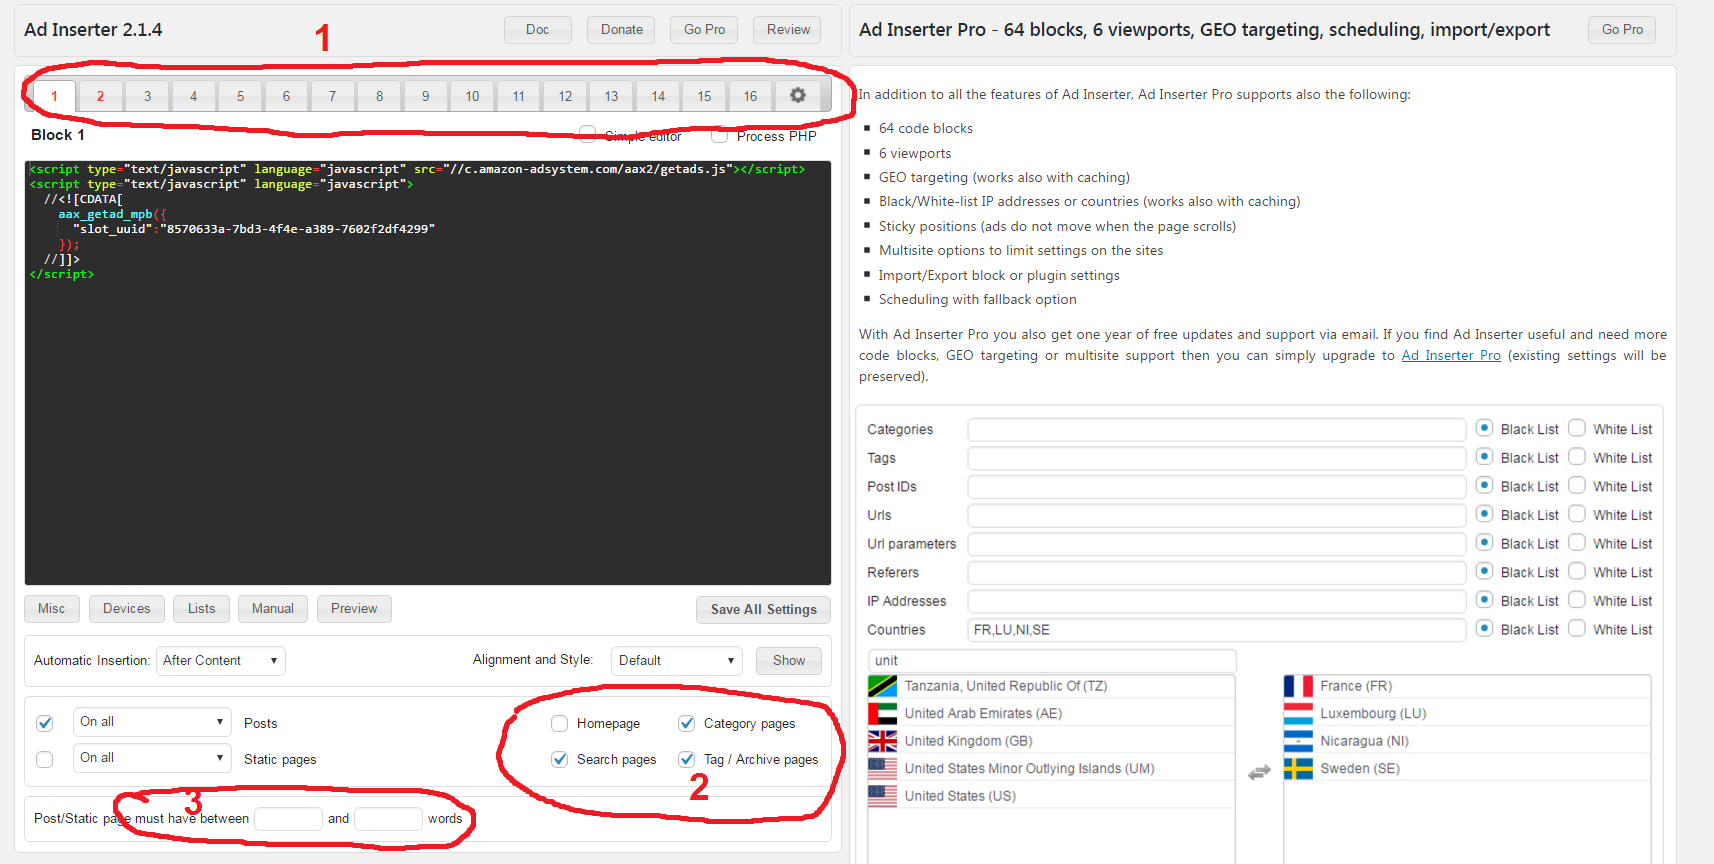This screenshot has width=1714, height=864.
Task: Click the Sweden flag icon
Action: 1298,768
